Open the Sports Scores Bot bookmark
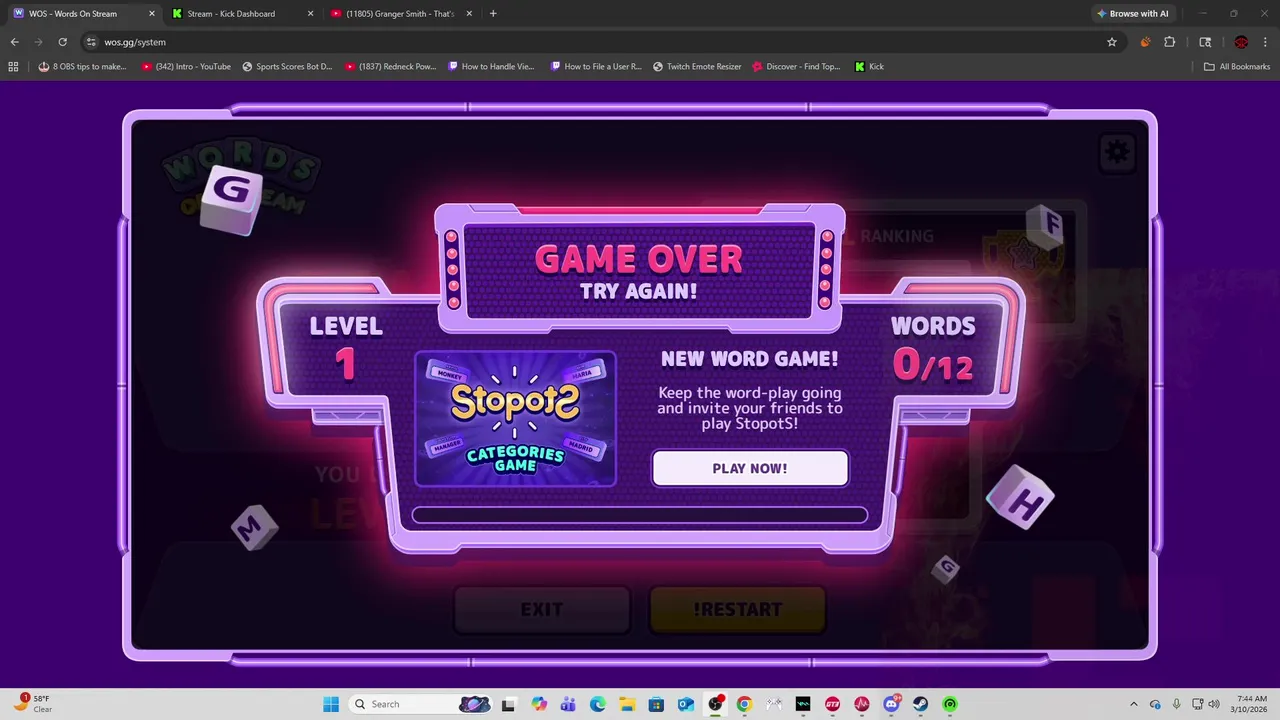 (x=287, y=67)
